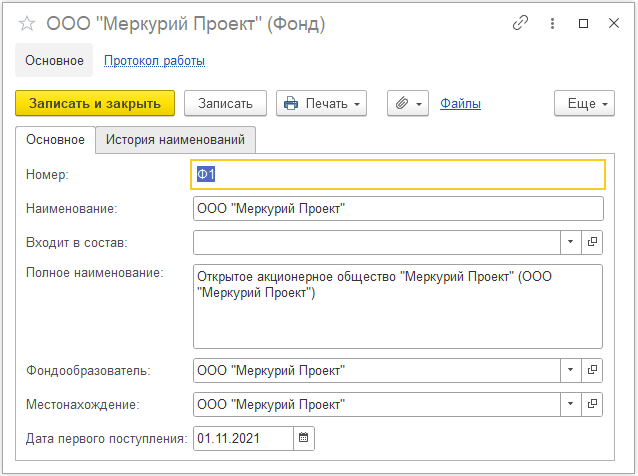Viewport: 638px width, 476px height.
Task: Expand the Входит в состав dropdown
Action: [x=570, y=242]
